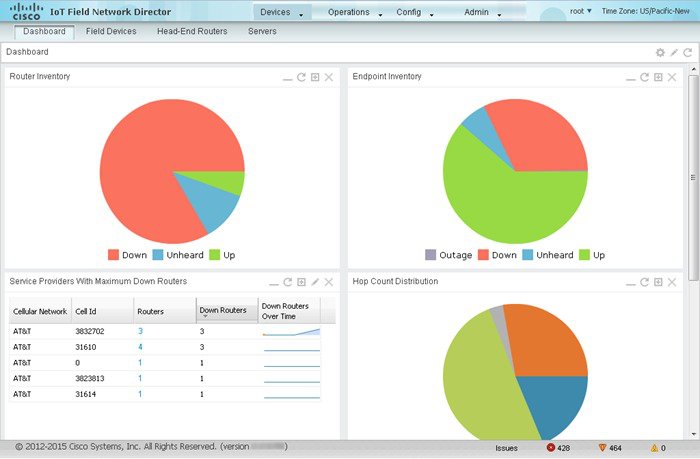Toggle Outage legend in Endpoint Inventory

tap(449, 255)
